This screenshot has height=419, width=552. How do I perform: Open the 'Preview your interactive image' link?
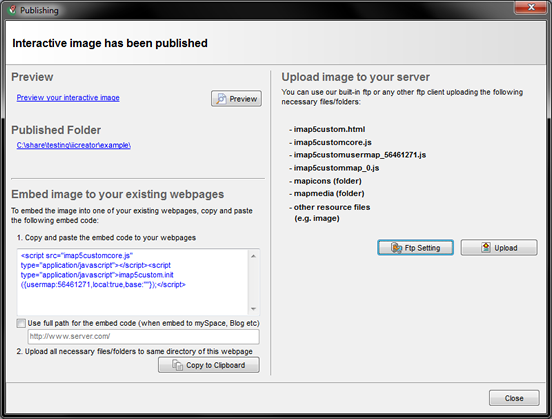click(68, 98)
